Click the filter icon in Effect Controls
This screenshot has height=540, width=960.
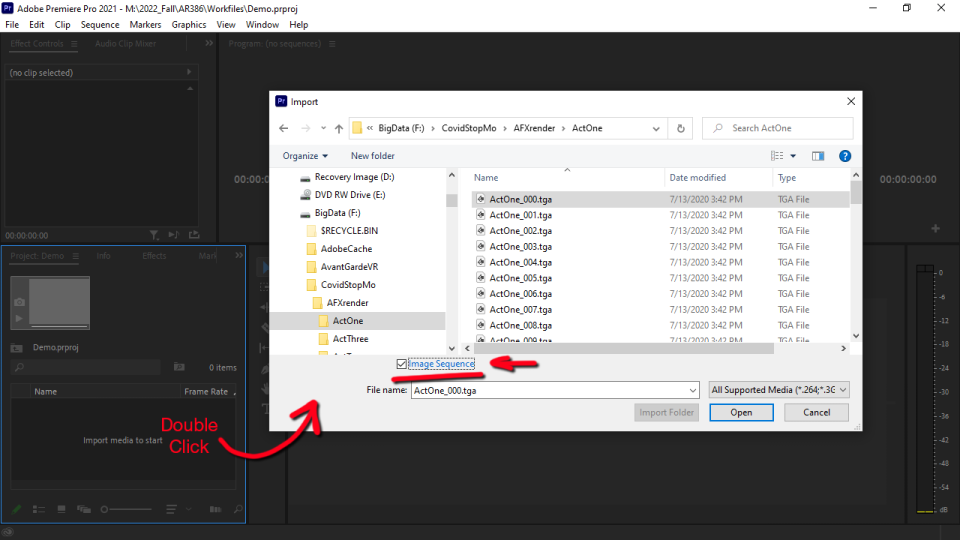pyautogui.click(x=154, y=235)
